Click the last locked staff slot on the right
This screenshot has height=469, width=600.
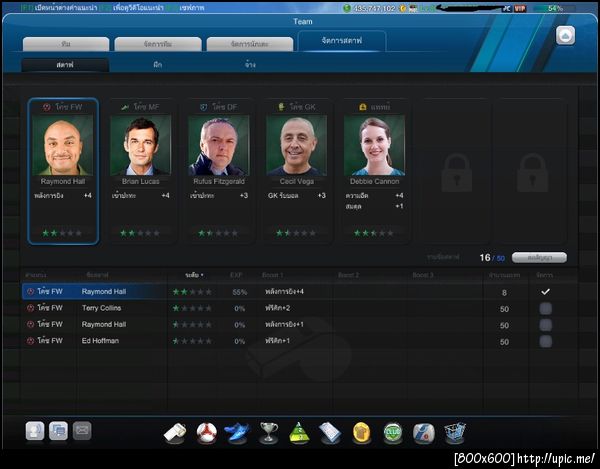click(x=532, y=171)
